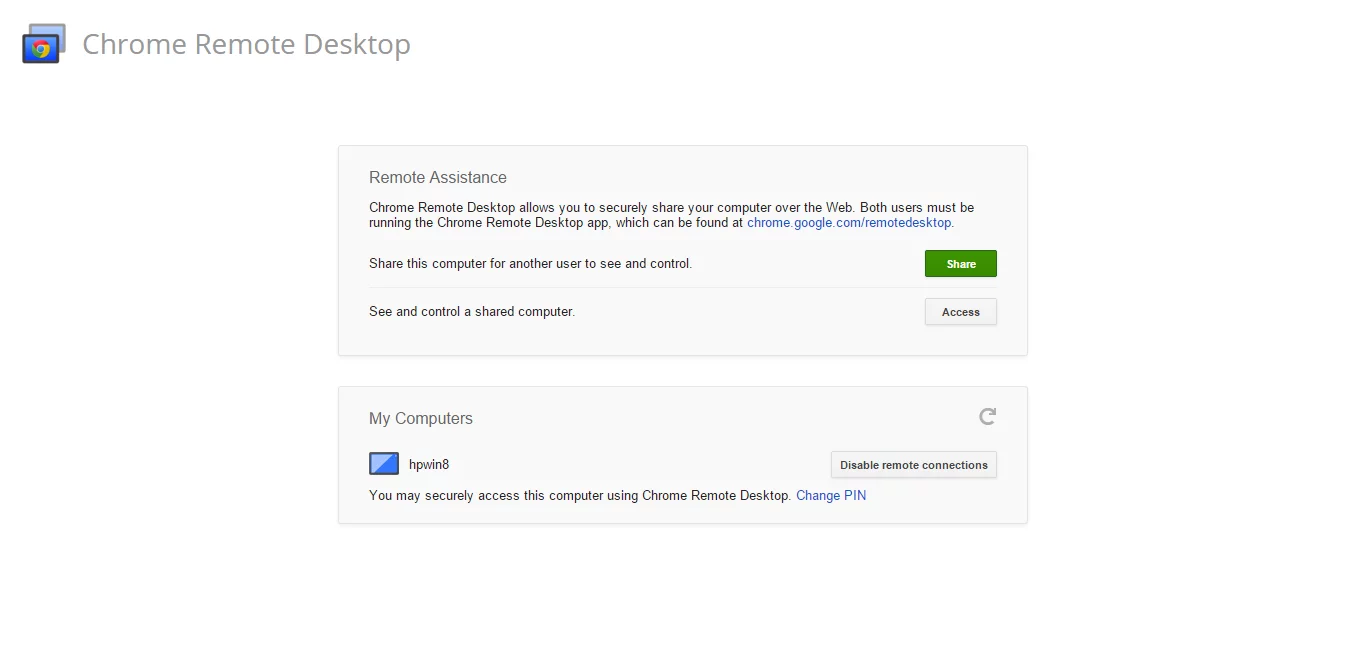Click the Change PIN link
The height and width of the screenshot is (652, 1366).
click(x=831, y=495)
